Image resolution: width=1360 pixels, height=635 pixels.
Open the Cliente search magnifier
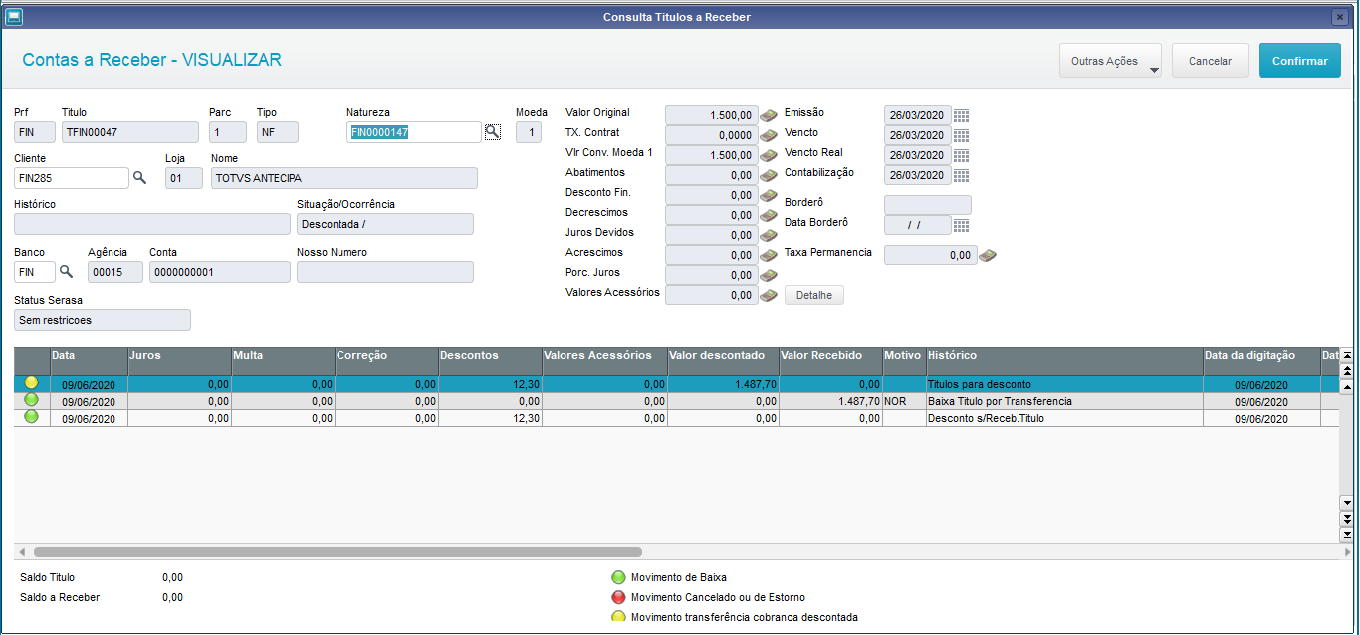[x=140, y=178]
